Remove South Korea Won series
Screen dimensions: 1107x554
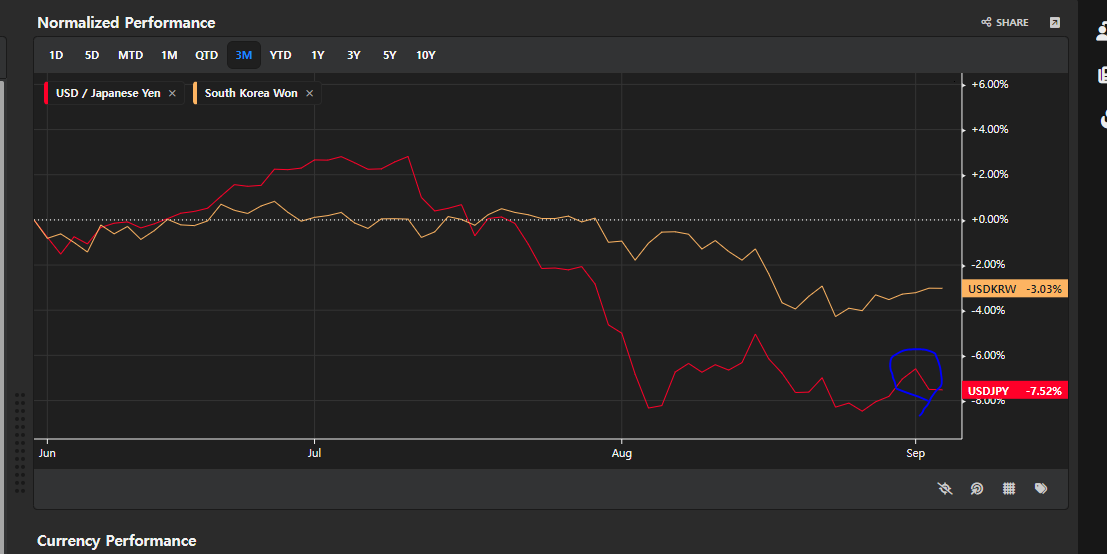pyautogui.click(x=309, y=93)
